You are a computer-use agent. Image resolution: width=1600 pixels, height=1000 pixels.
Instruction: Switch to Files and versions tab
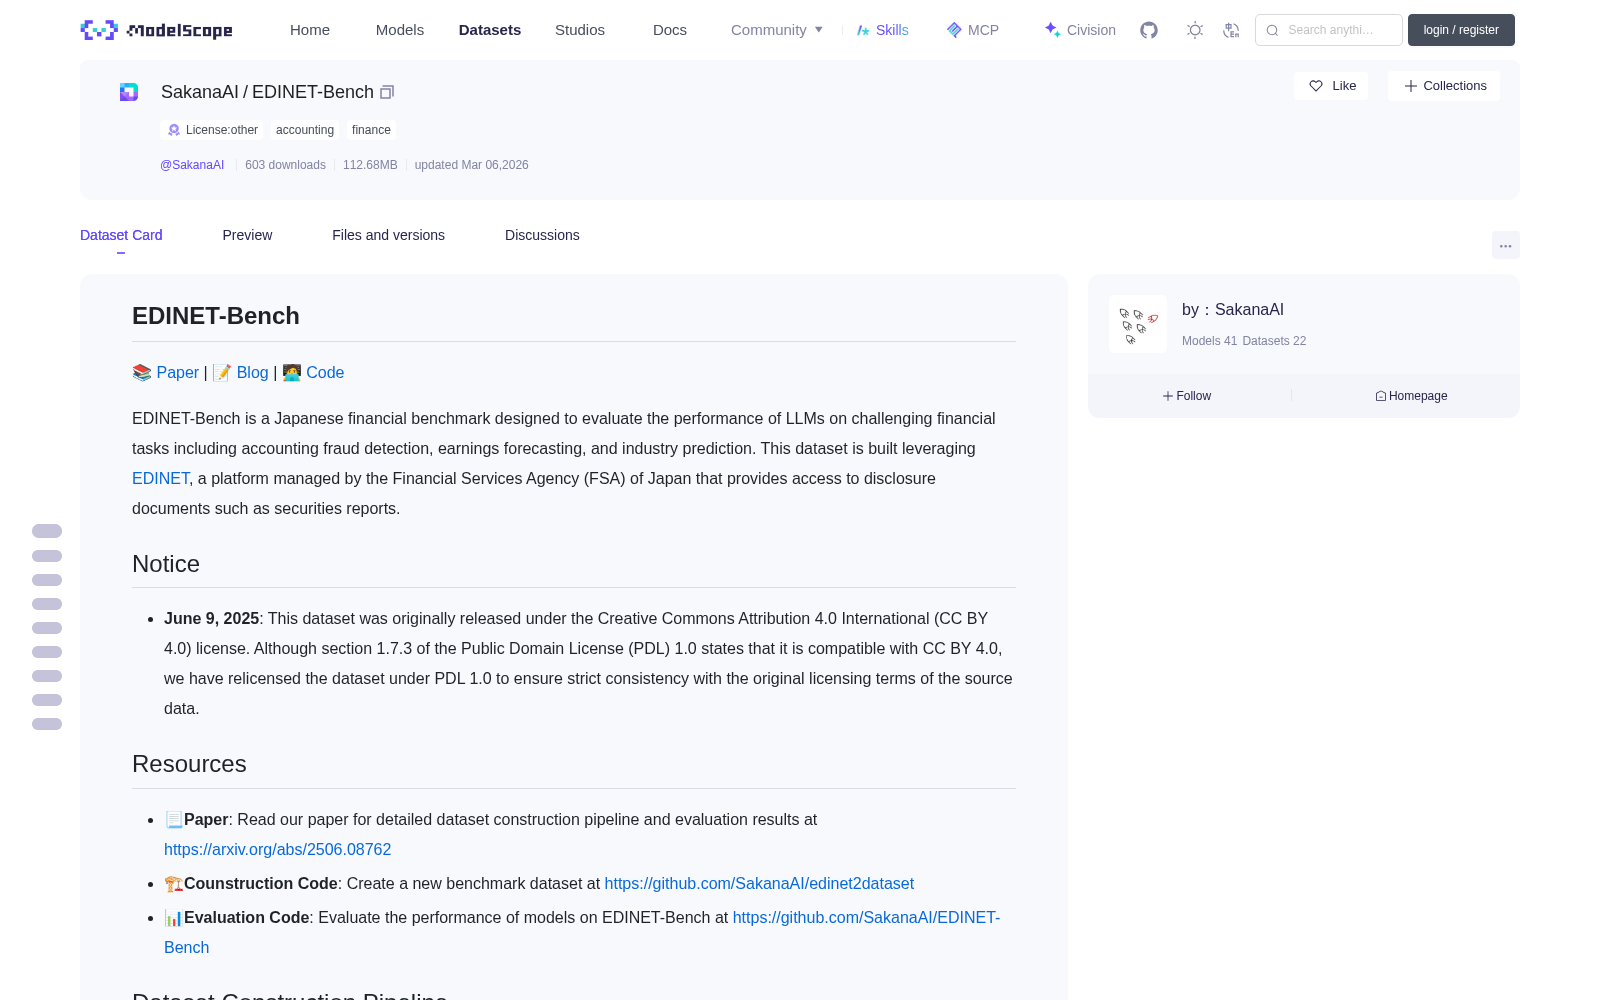coord(388,235)
